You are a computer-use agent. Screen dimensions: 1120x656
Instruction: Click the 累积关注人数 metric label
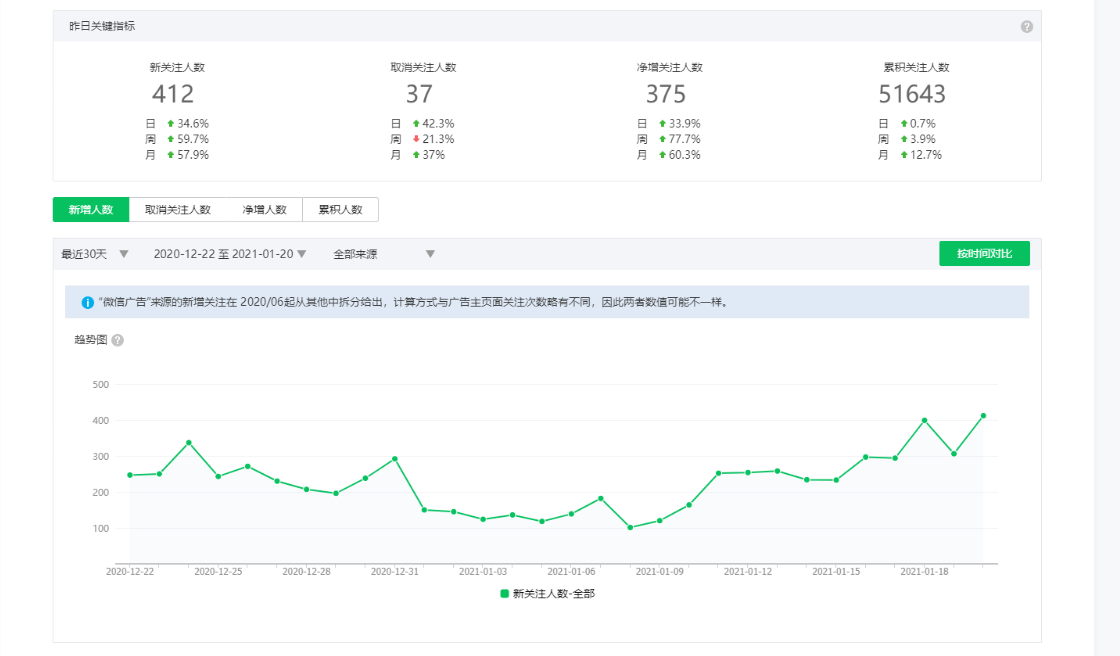(x=916, y=67)
